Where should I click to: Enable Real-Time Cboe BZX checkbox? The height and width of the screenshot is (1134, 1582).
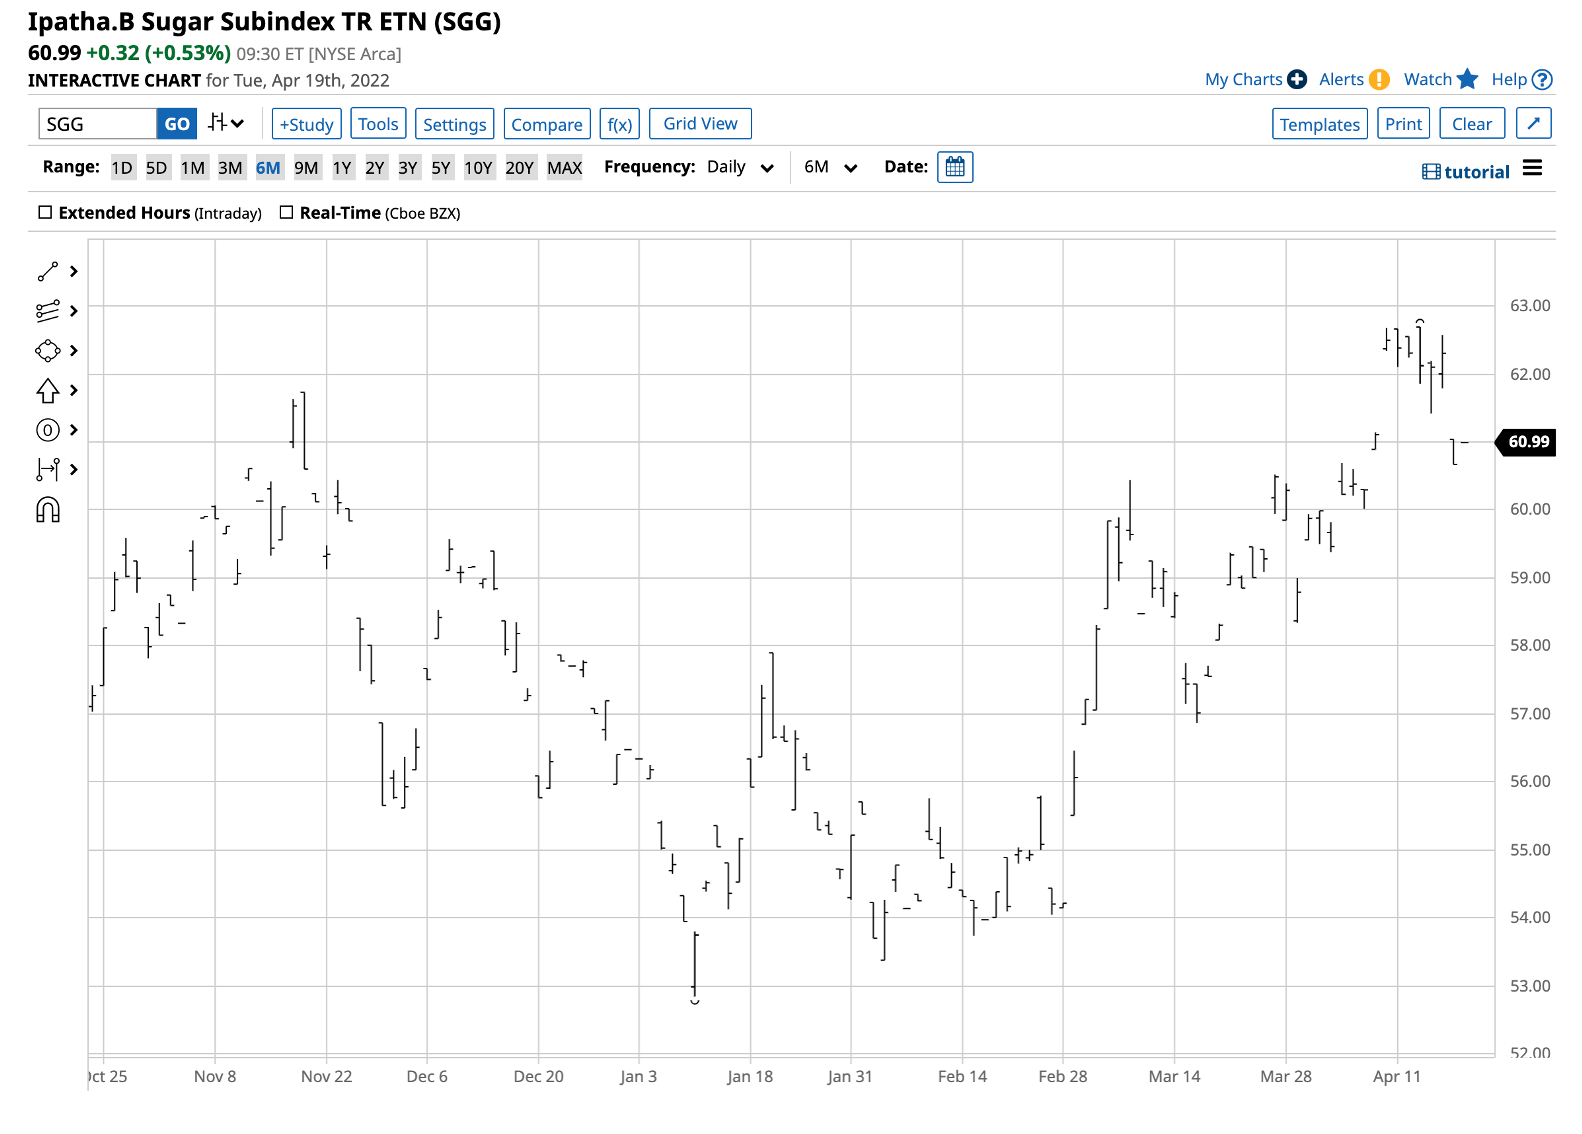coord(286,212)
